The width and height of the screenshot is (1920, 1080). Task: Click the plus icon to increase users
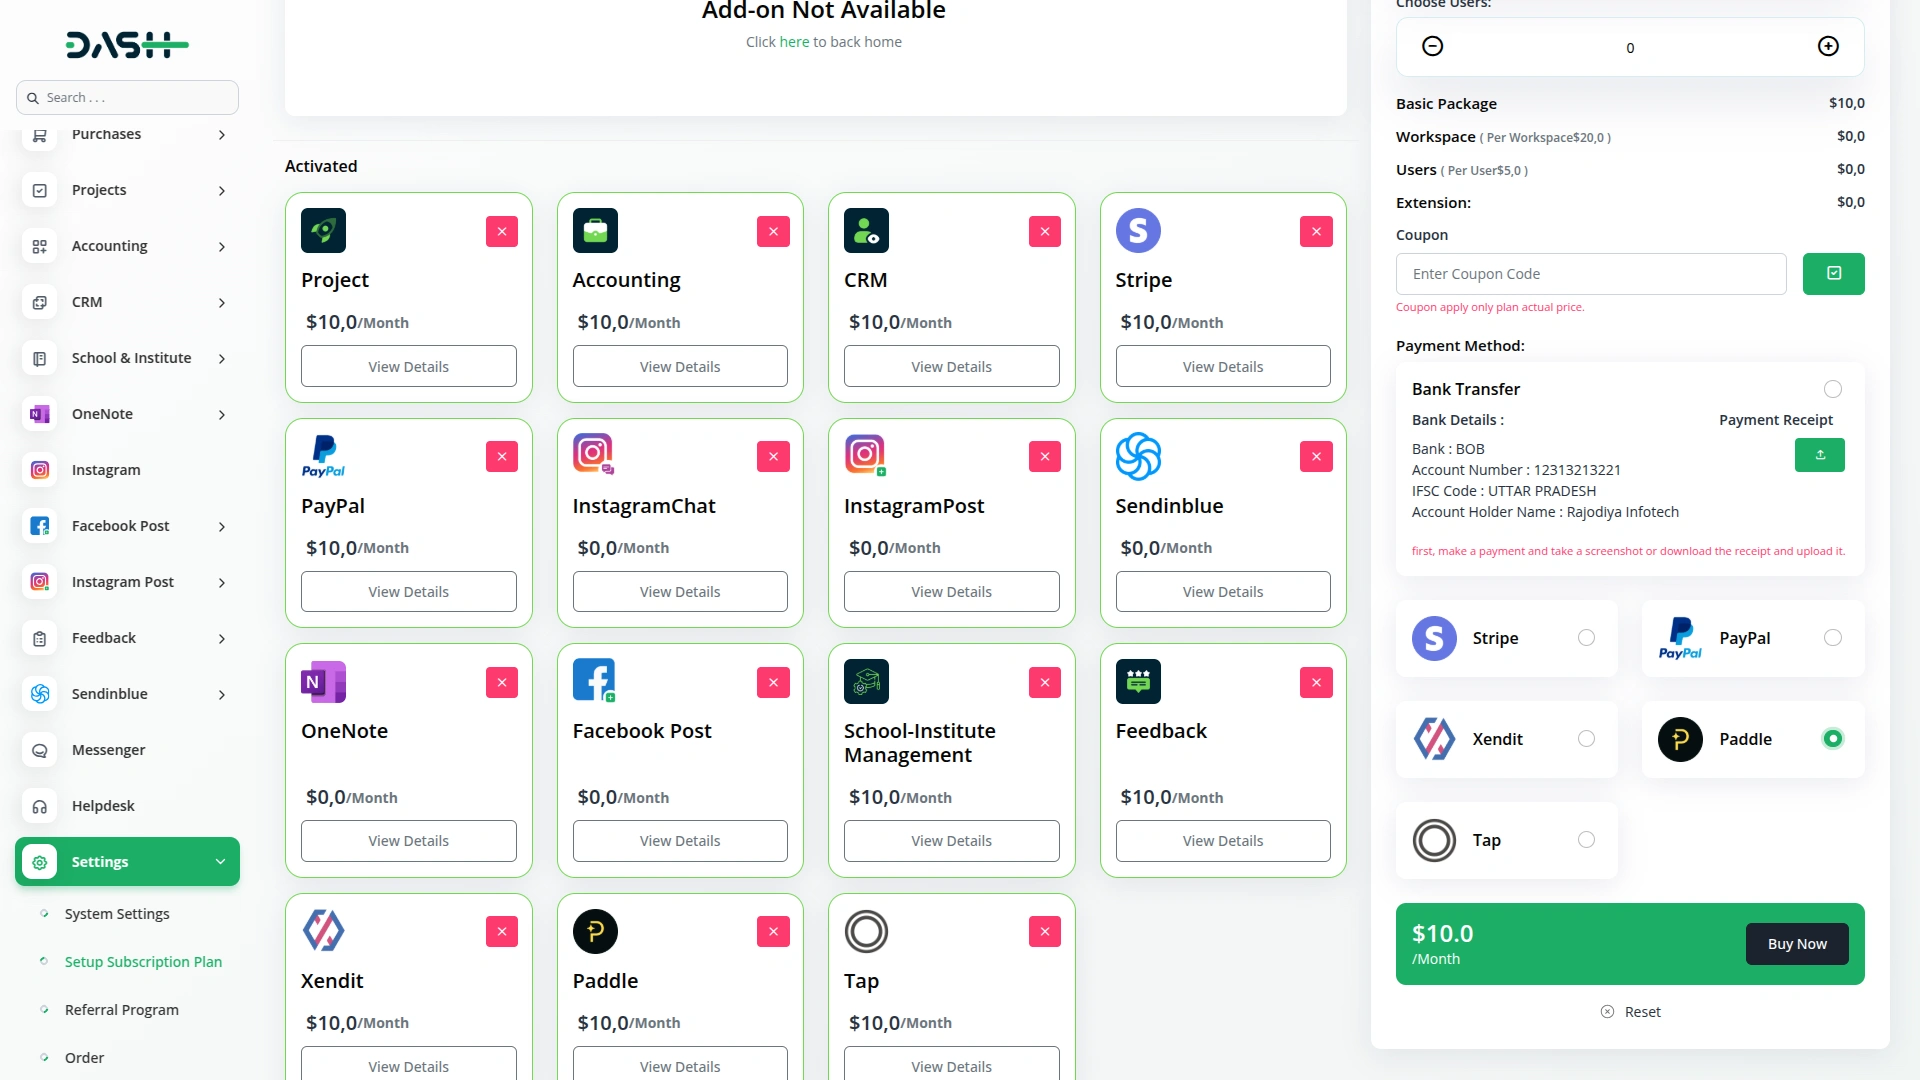pos(1828,47)
